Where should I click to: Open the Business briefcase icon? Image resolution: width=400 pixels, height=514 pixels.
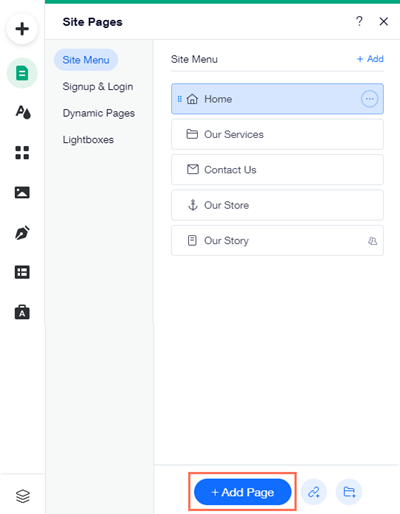(22, 312)
